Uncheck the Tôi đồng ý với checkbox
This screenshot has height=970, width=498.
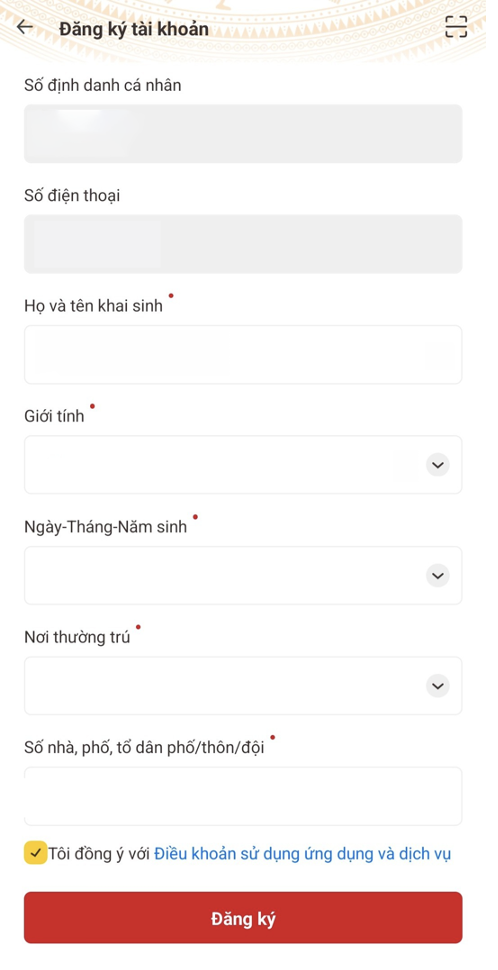tap(35, 853)
